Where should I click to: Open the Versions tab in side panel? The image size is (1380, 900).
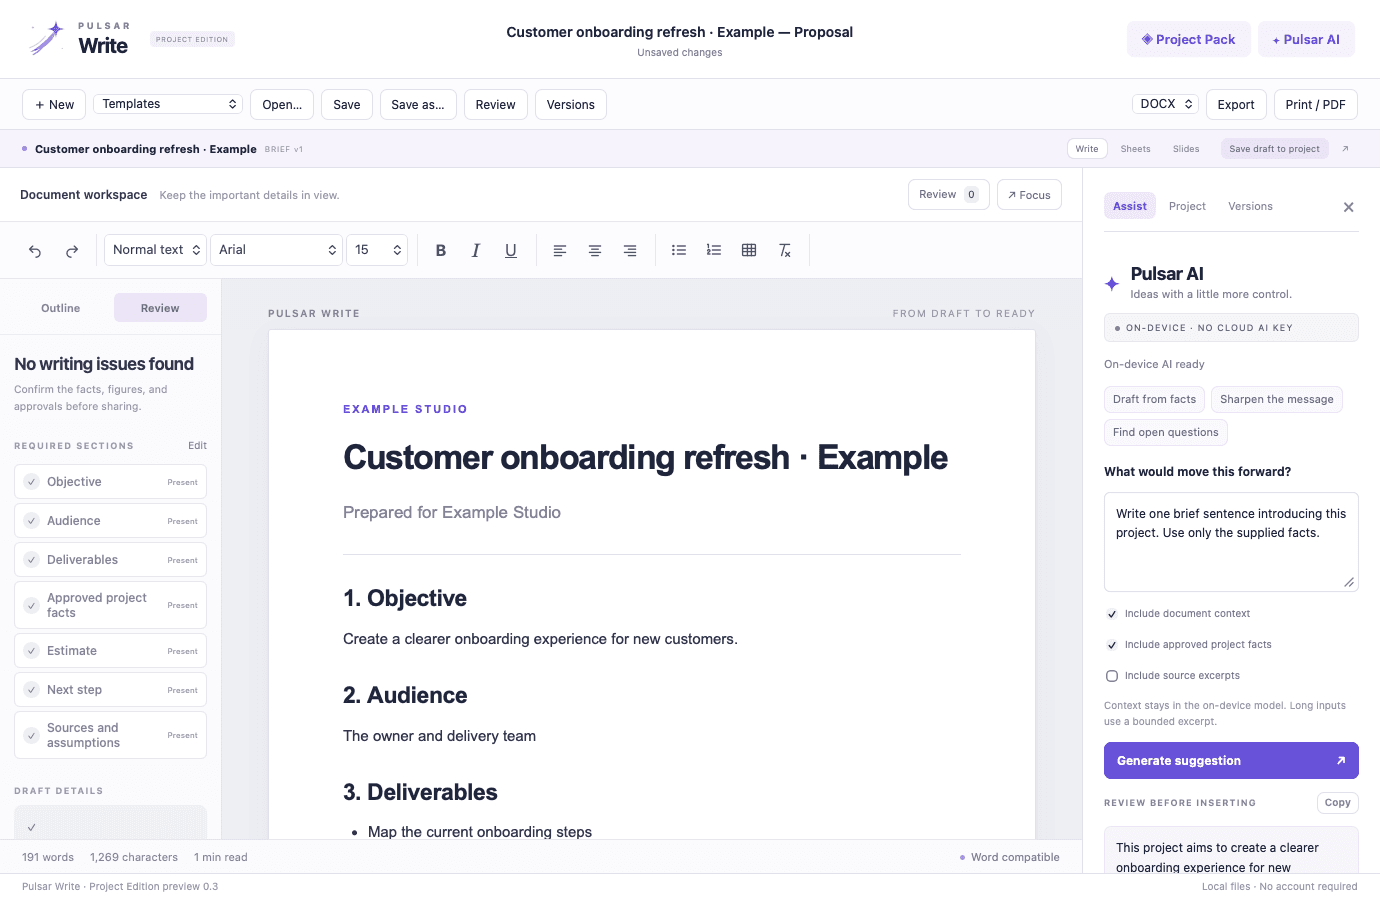pos(1250,206)
